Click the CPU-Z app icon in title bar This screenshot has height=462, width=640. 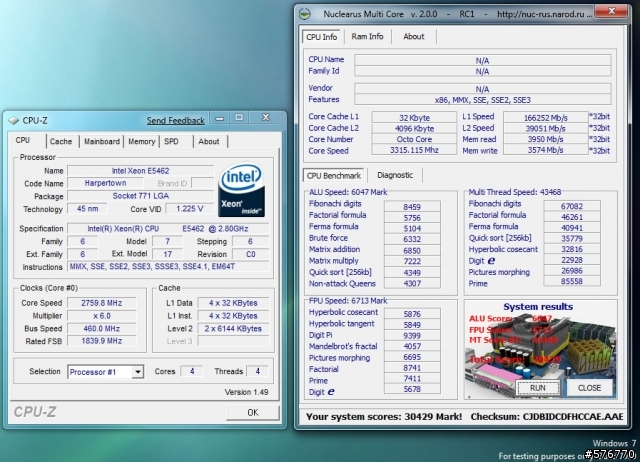click(14, 120)
